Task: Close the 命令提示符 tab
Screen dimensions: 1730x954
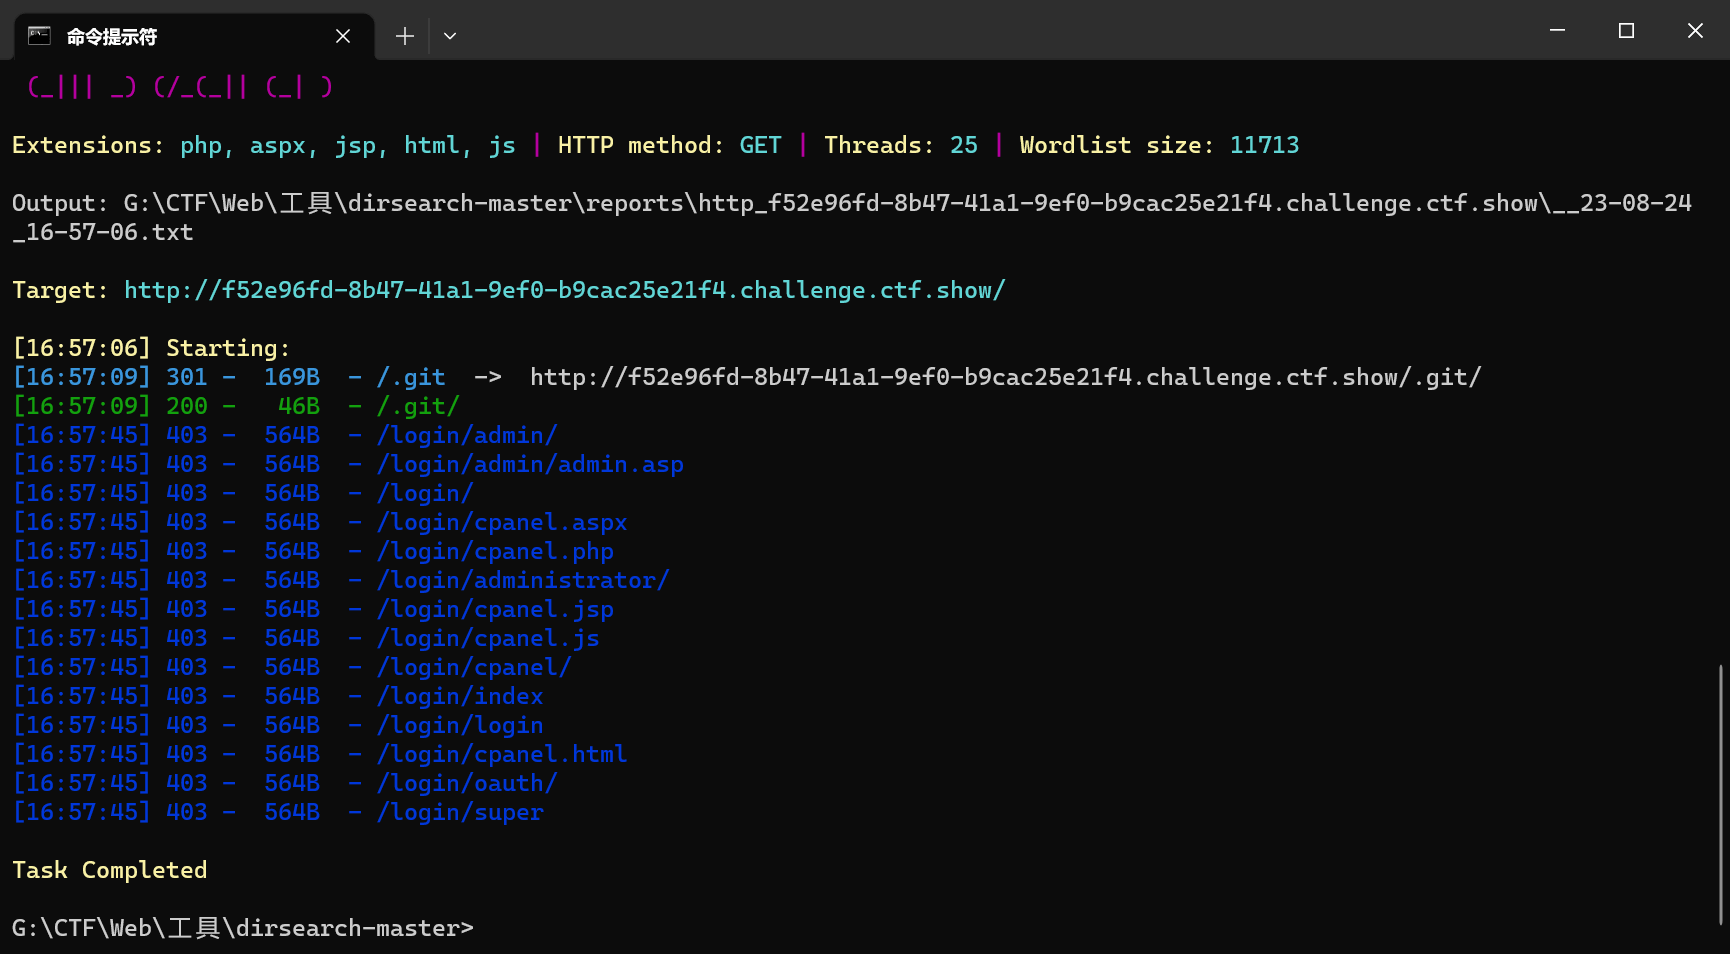Action: coord(343,36)
